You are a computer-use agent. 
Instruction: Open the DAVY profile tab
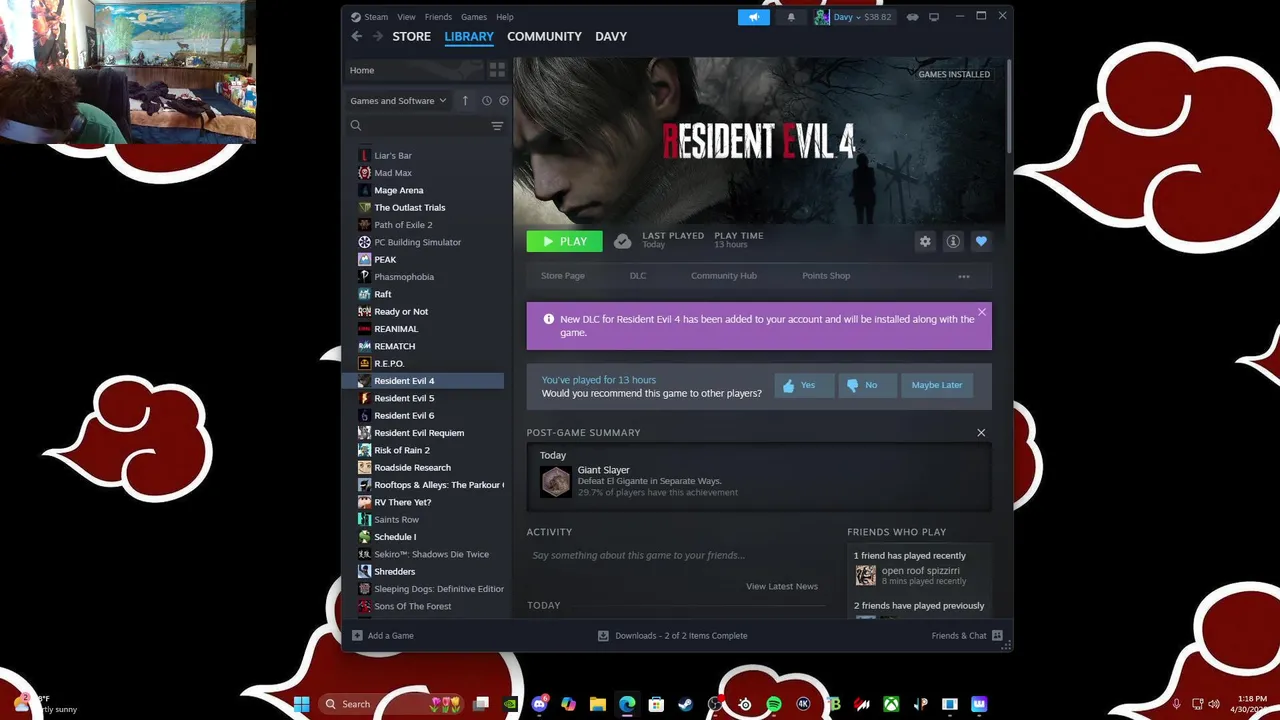611,36
